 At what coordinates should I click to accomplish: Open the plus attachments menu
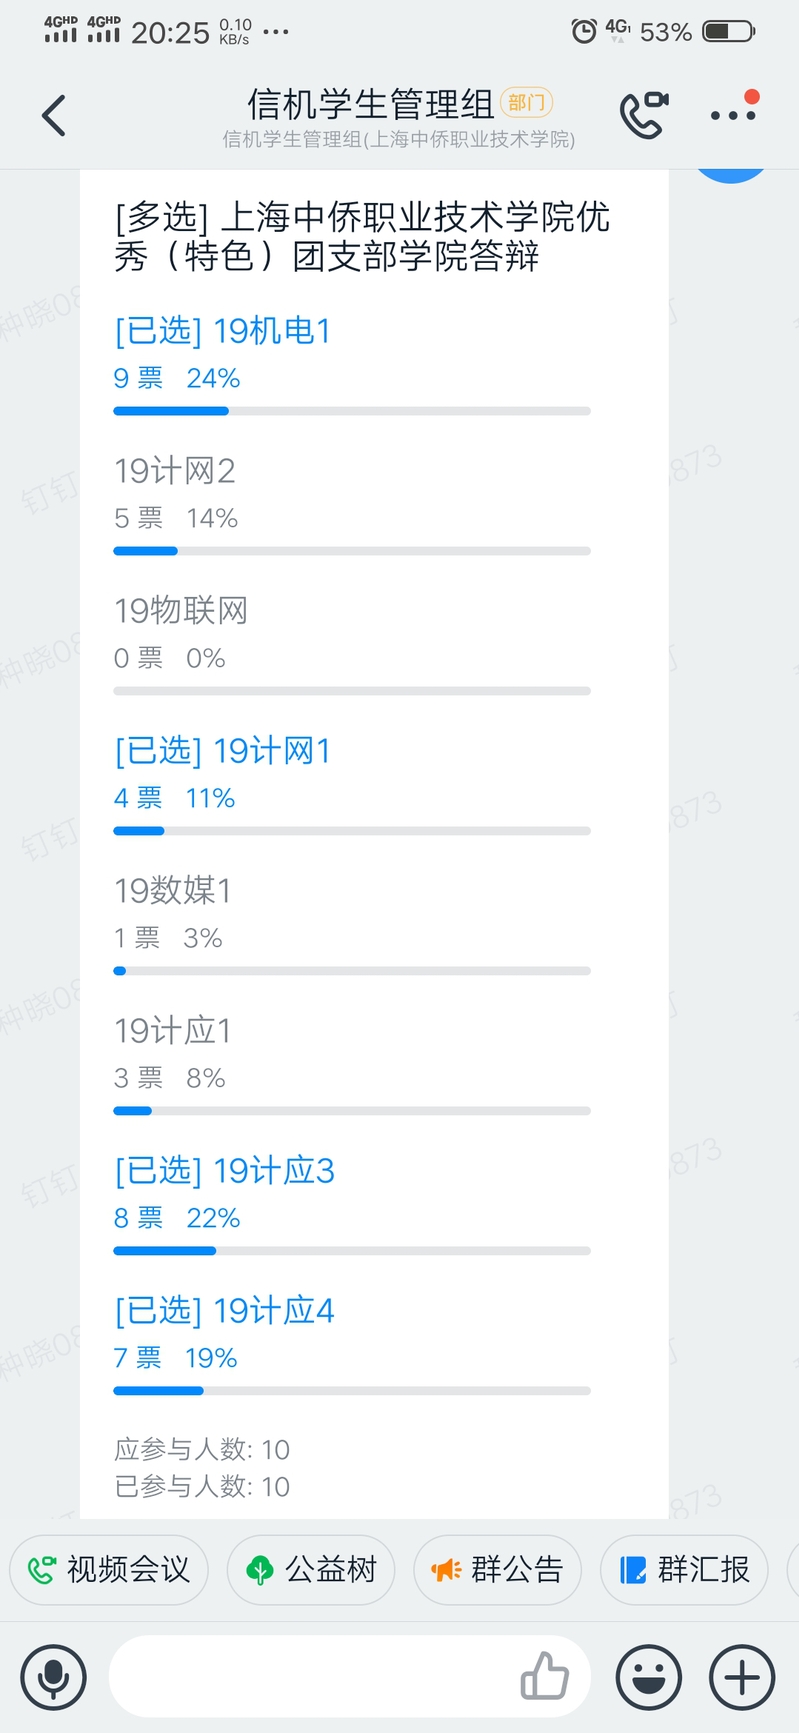point(742,1677)
